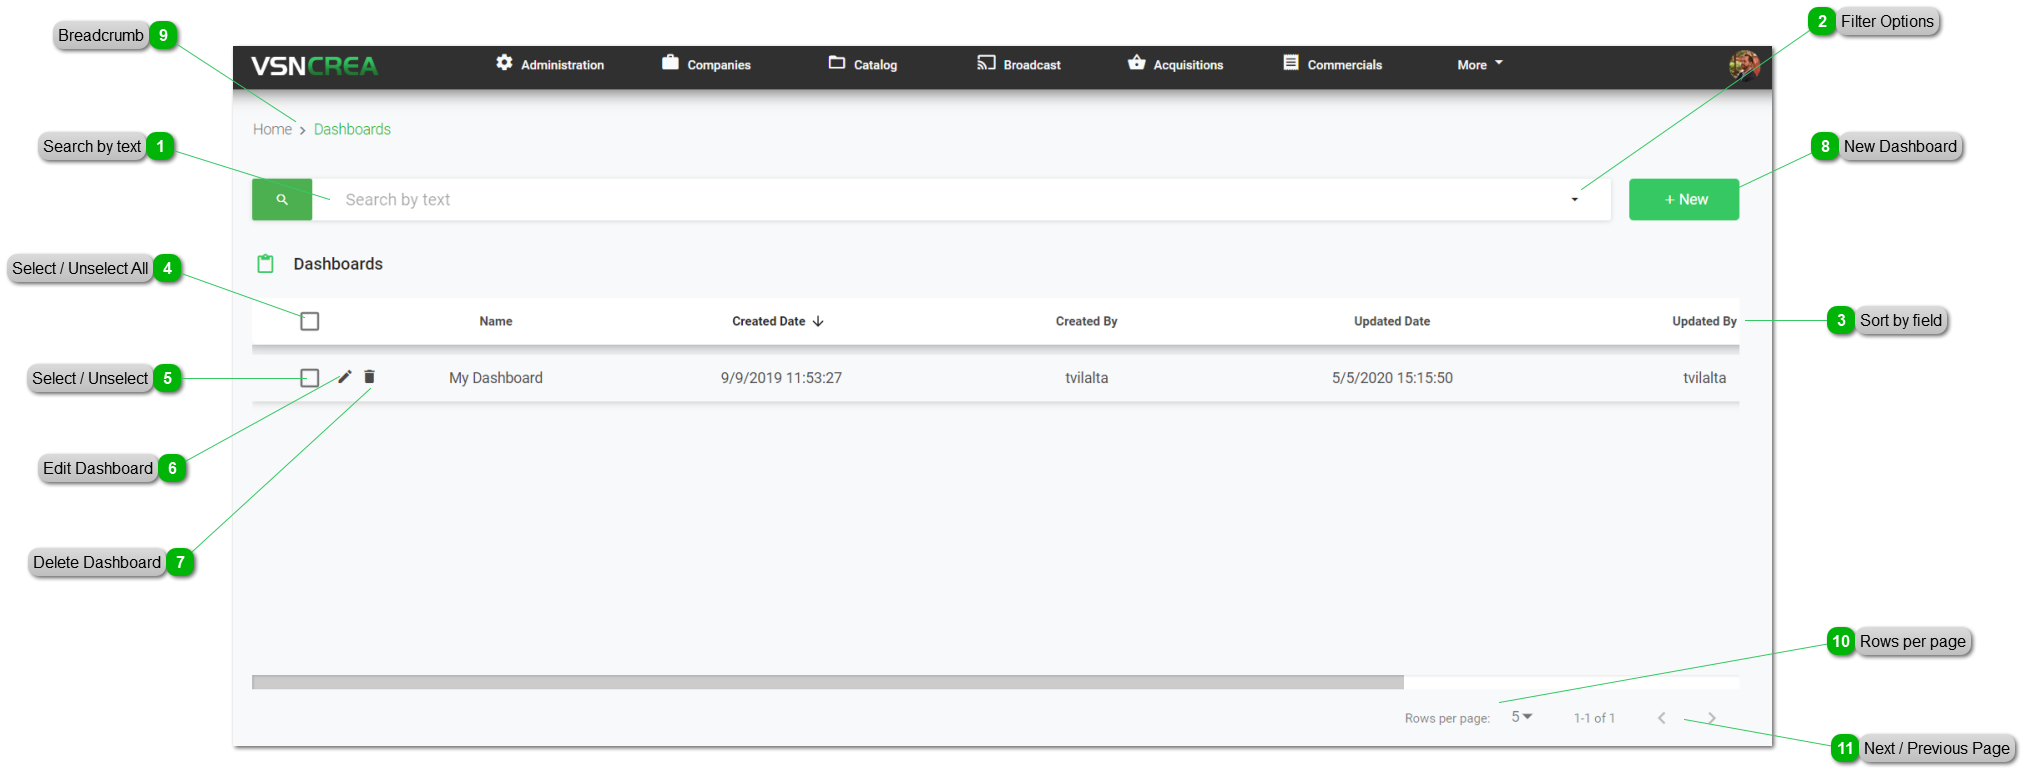2026x773 pixels.
Task: Expand the More menu
Action: pos(1479,65)
